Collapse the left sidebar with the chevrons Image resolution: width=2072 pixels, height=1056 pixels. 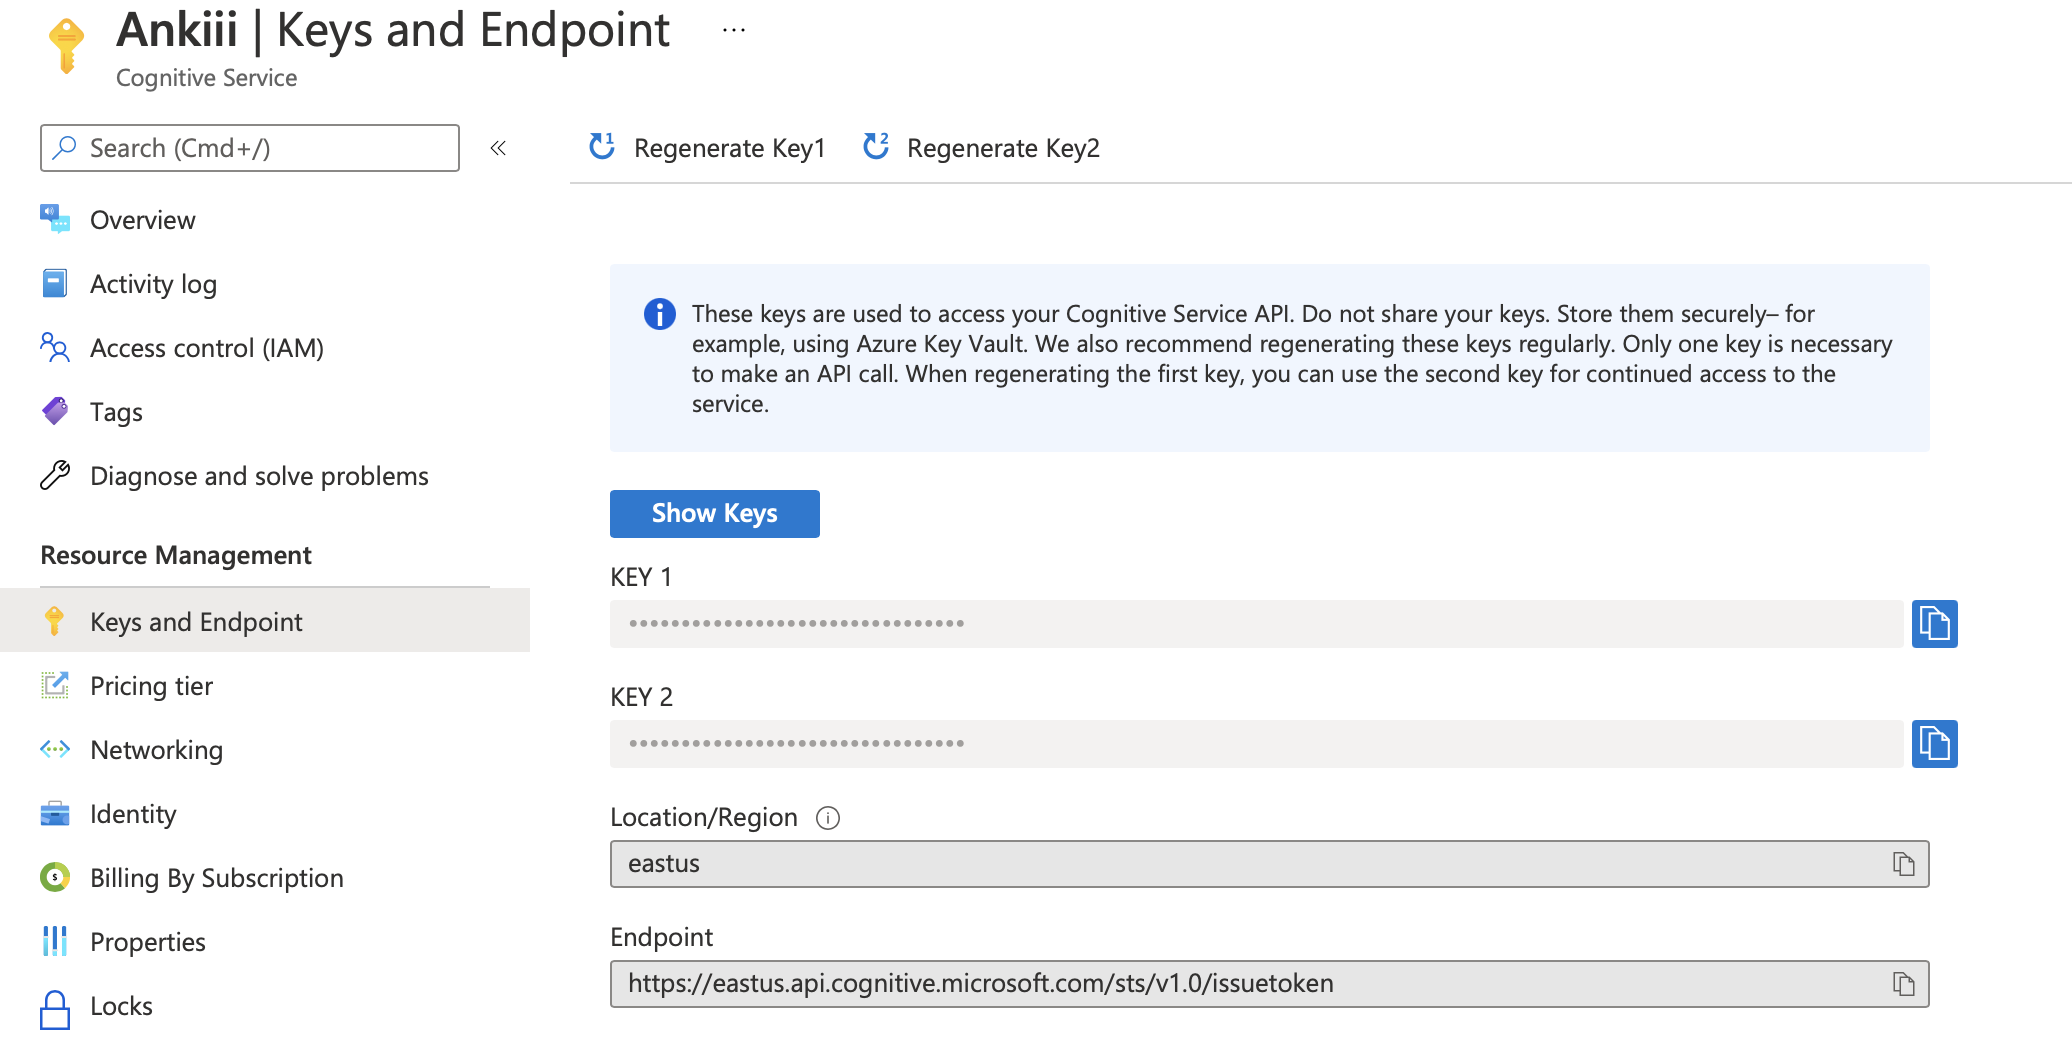point(498,148)
